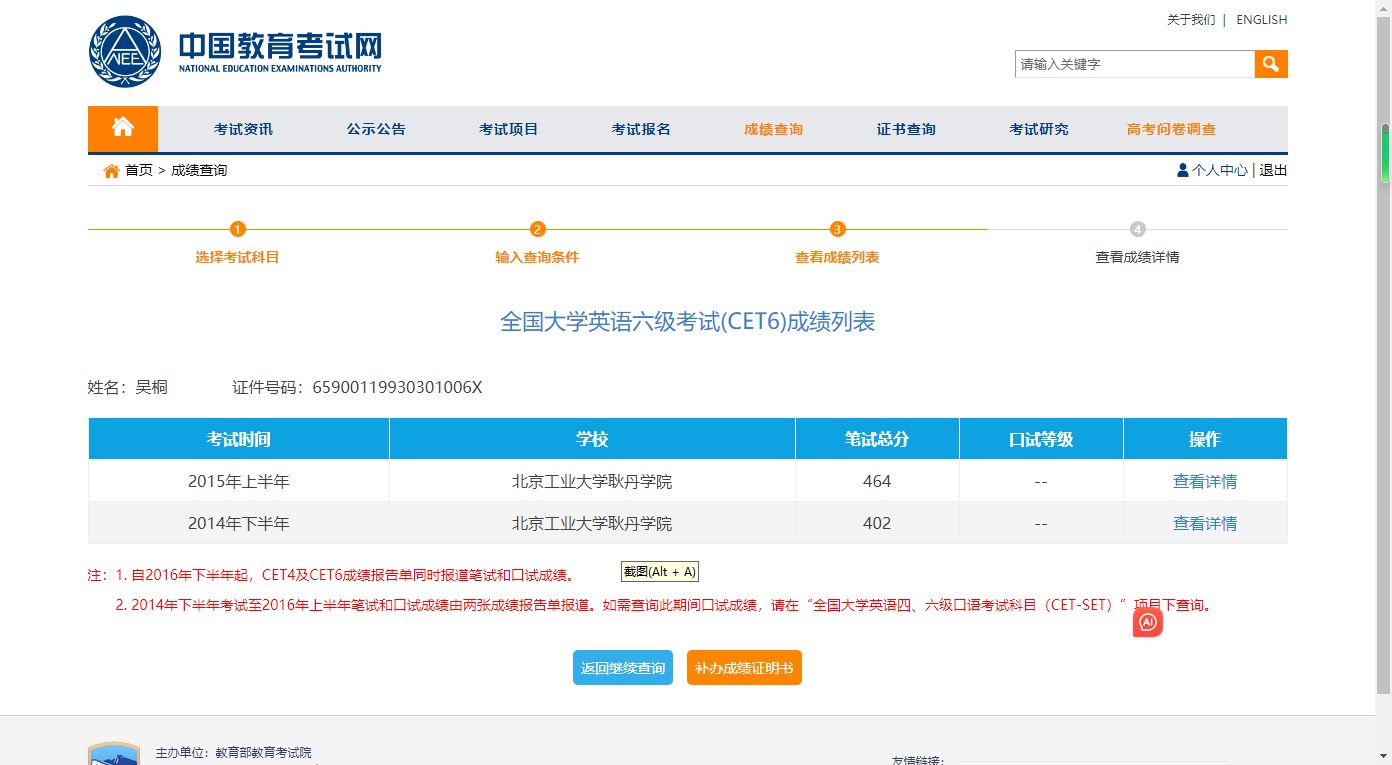View details for 2015年上半年 exam
1392x765 pixels.
(x=1205, y=481)
